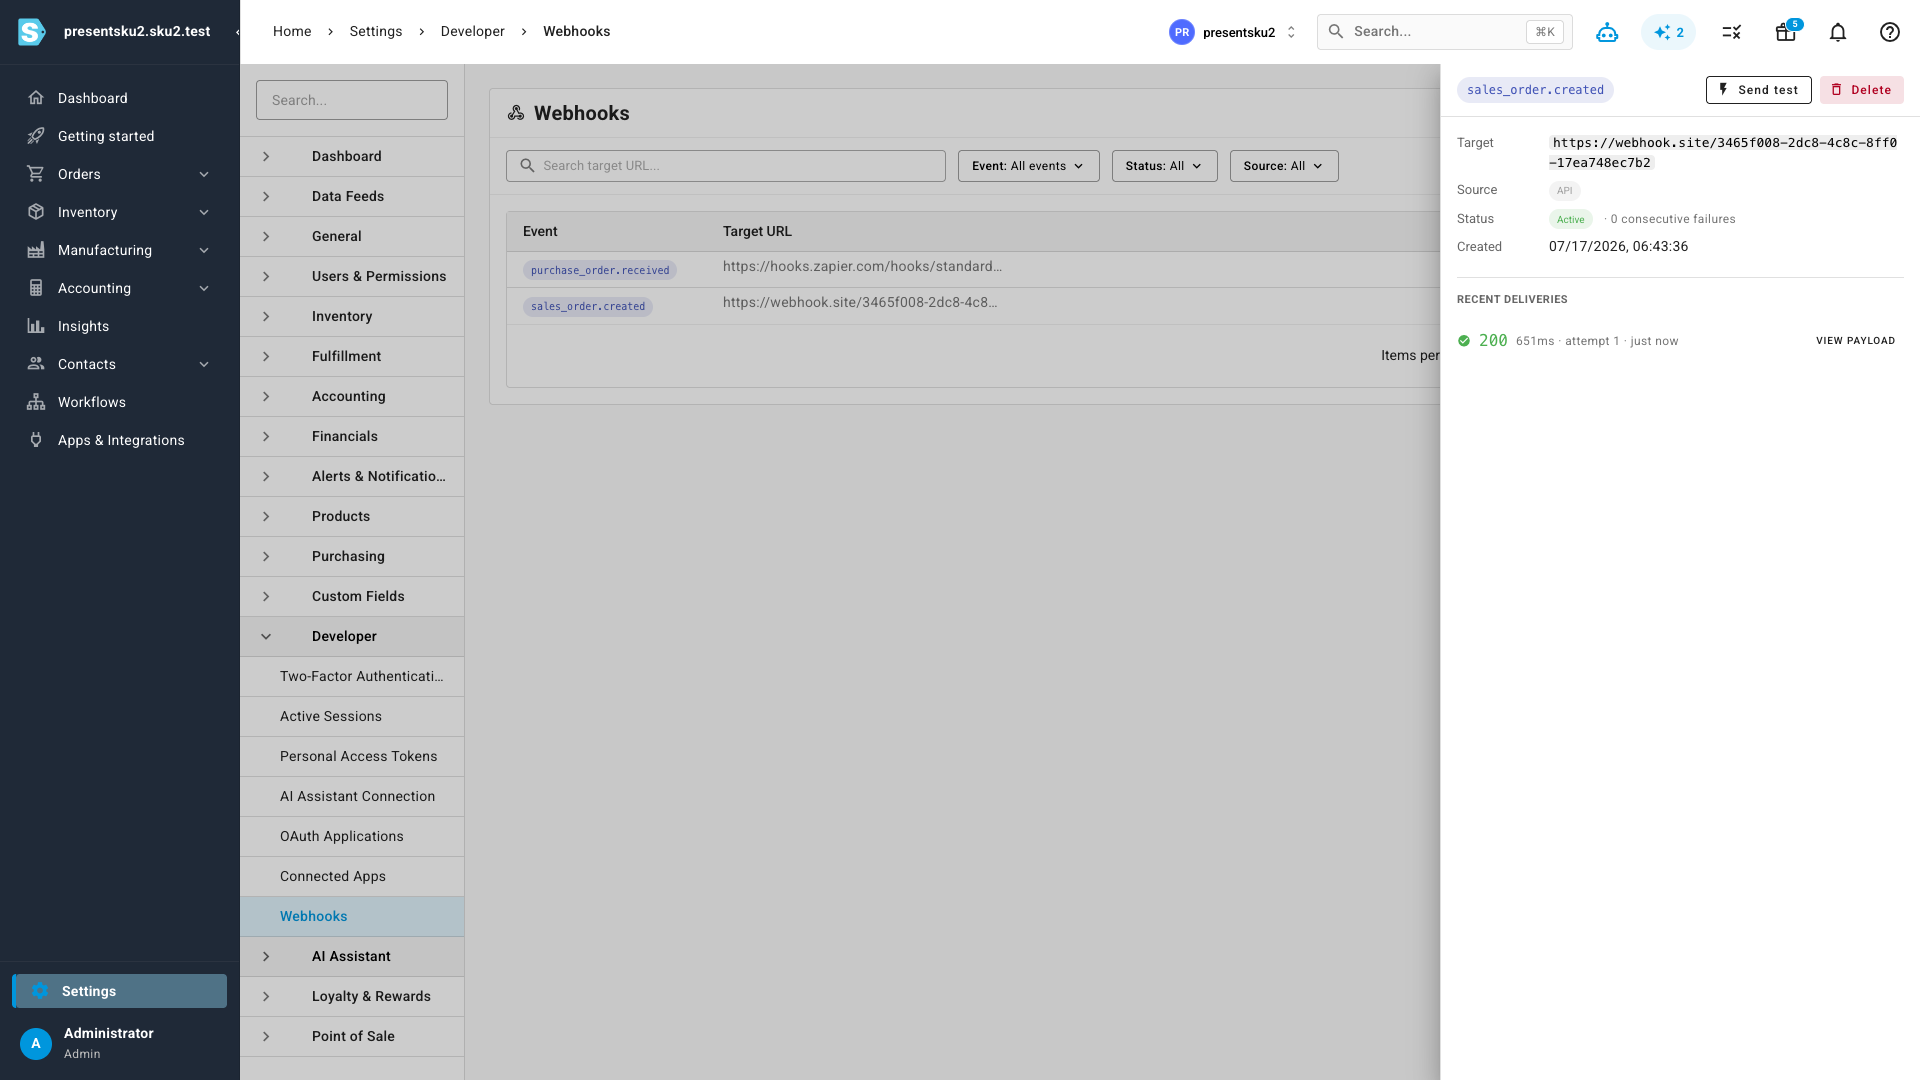Image resolution: width=1920 pixels, height=1080 pixels.
Task: Click the Contacts people icon
Action: 36,364
